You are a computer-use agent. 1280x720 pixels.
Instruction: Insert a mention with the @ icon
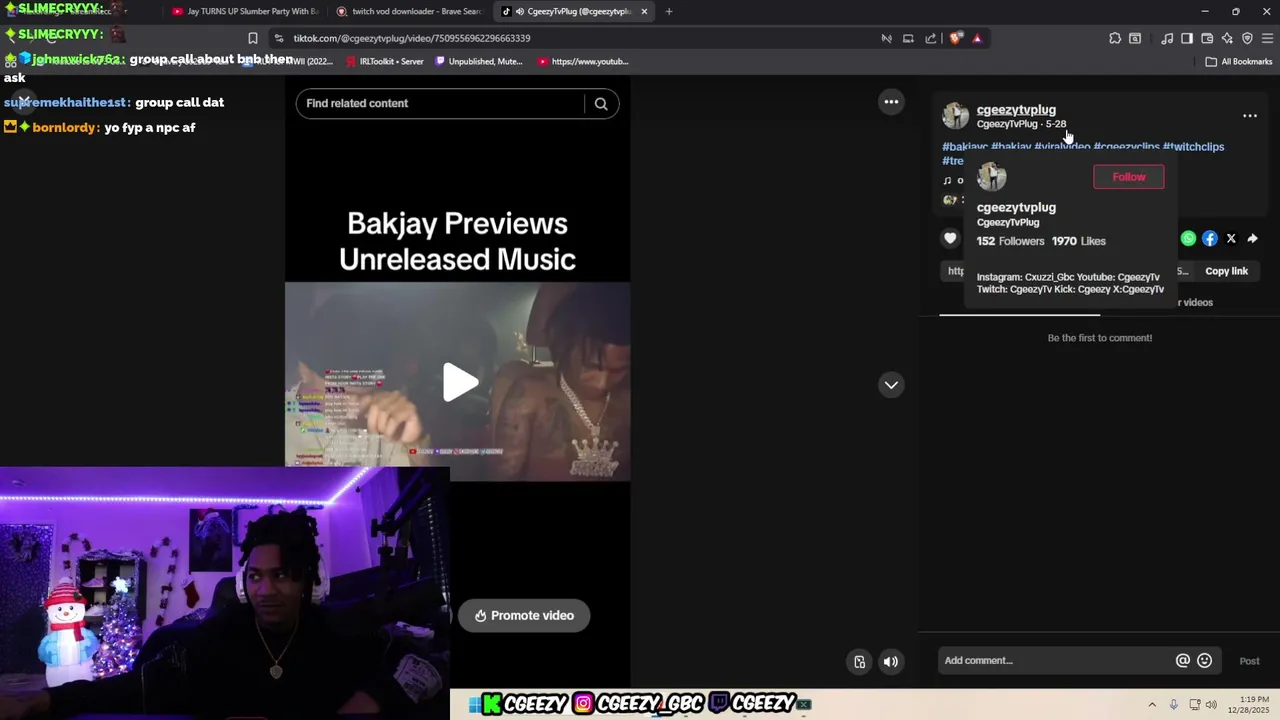pyautogui.click(x=1183, y=660)
